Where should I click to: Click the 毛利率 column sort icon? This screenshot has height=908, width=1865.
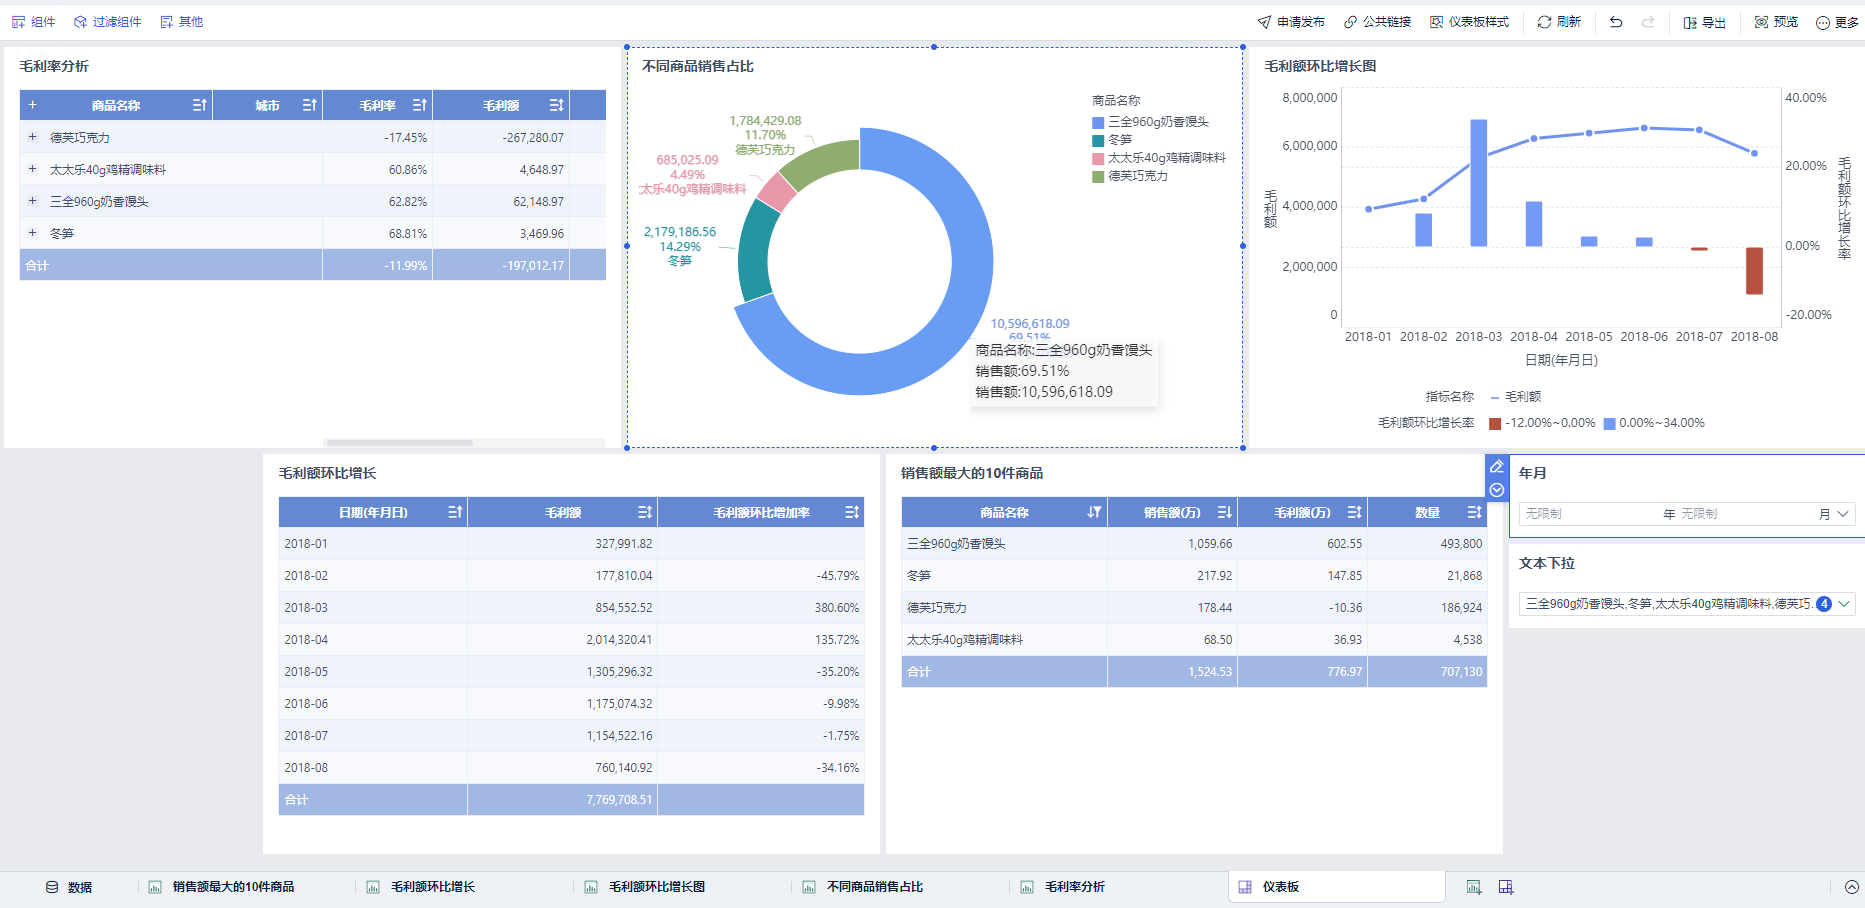(420, 105)
